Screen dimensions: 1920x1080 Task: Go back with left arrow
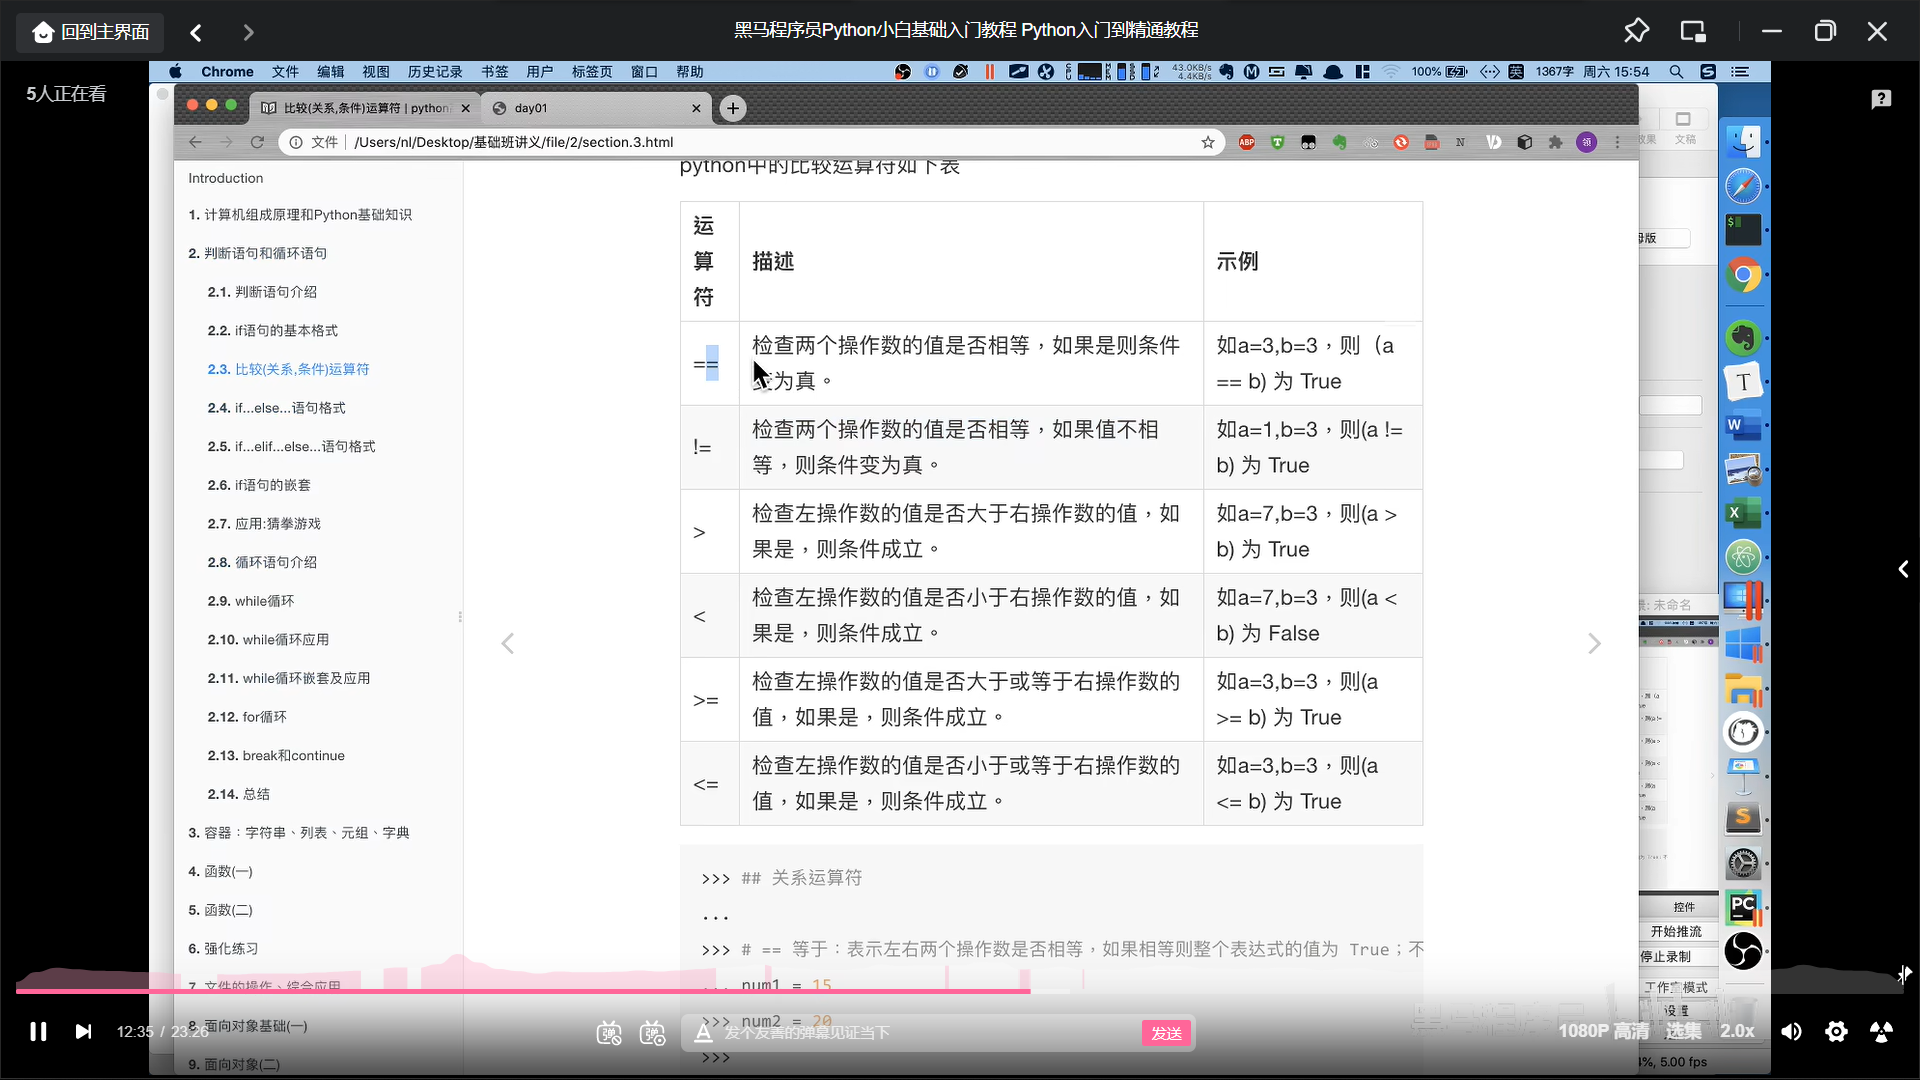point(196,32)
